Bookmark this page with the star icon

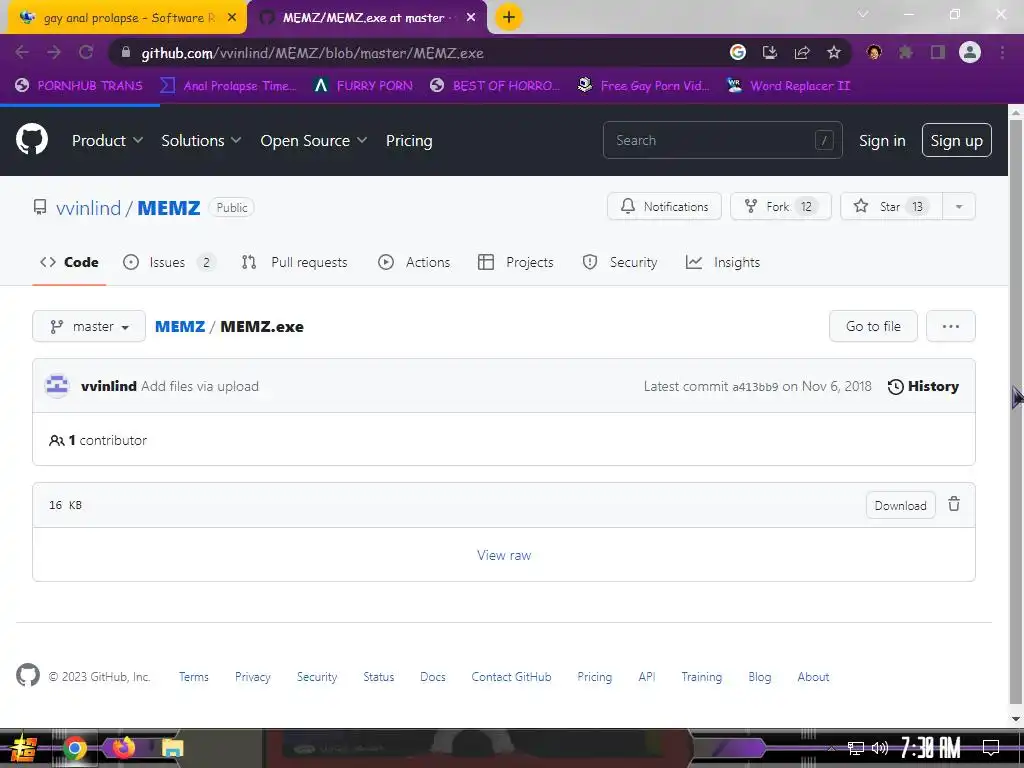833,52
